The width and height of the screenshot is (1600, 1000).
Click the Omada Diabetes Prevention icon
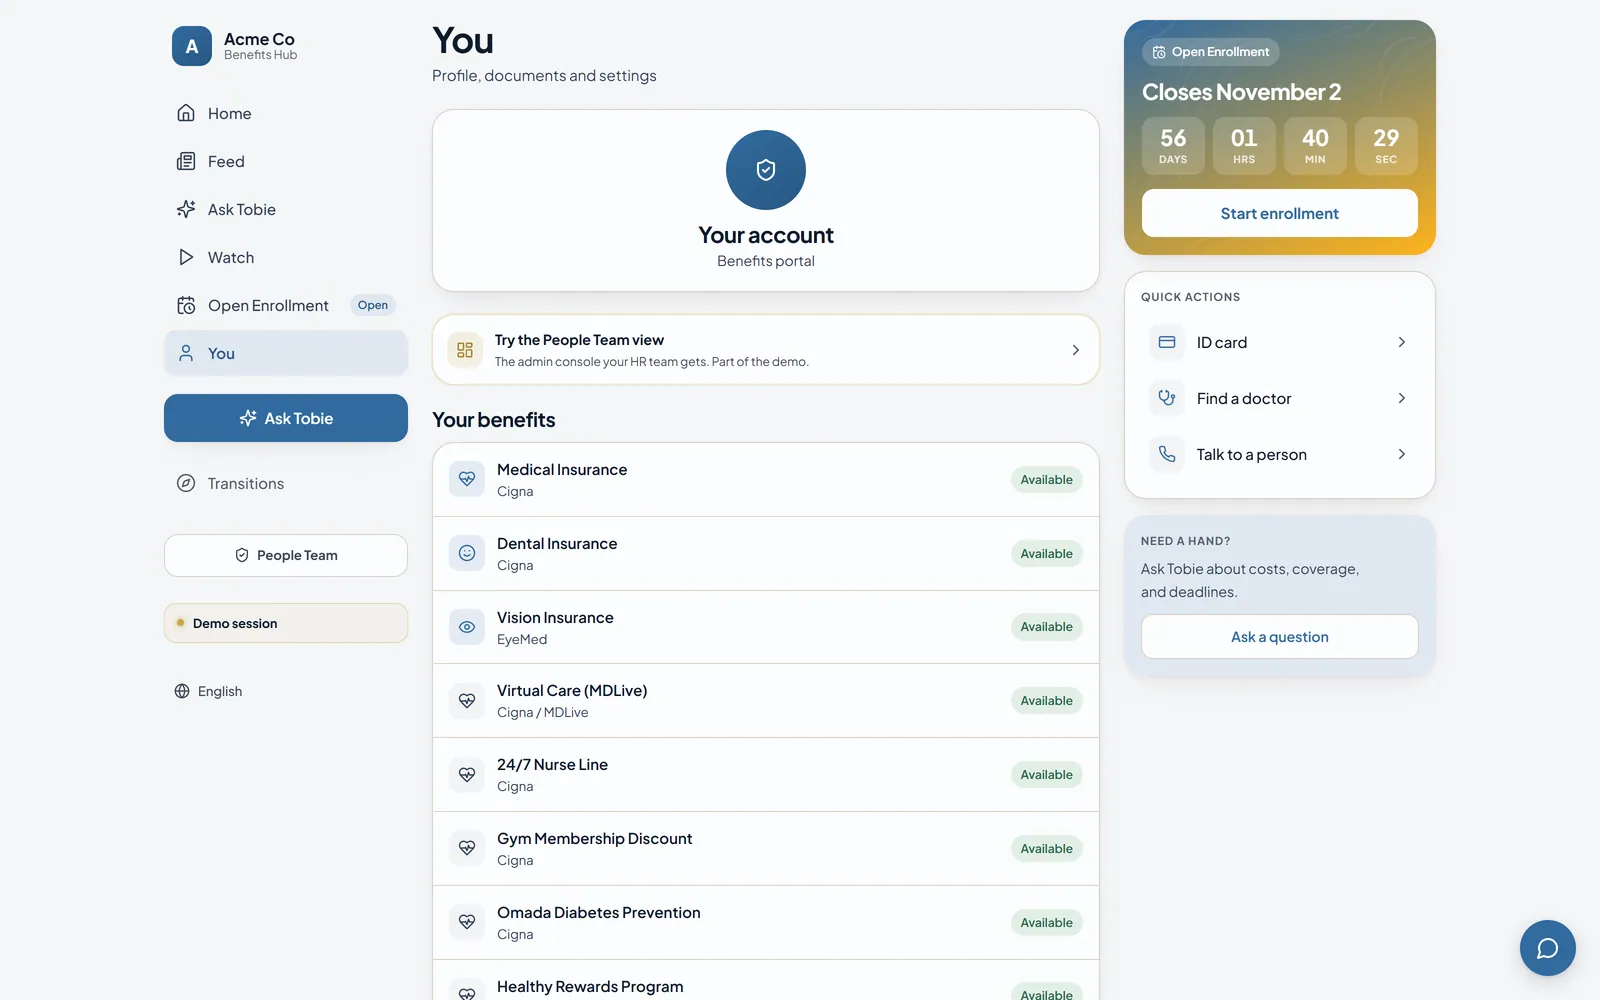tap(467, 922)
